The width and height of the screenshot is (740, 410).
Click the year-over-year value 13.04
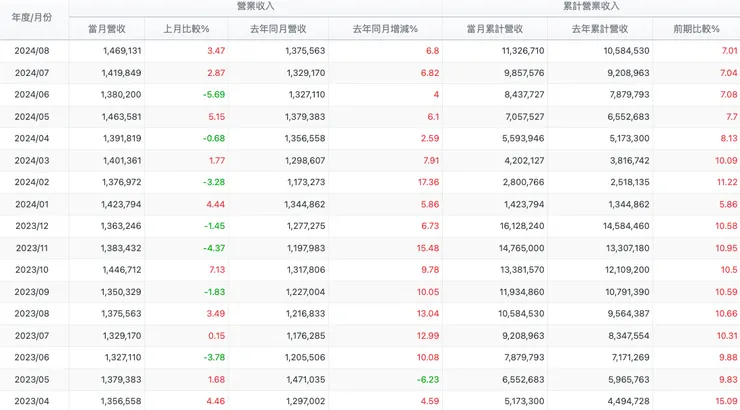(x=428, y=314)
